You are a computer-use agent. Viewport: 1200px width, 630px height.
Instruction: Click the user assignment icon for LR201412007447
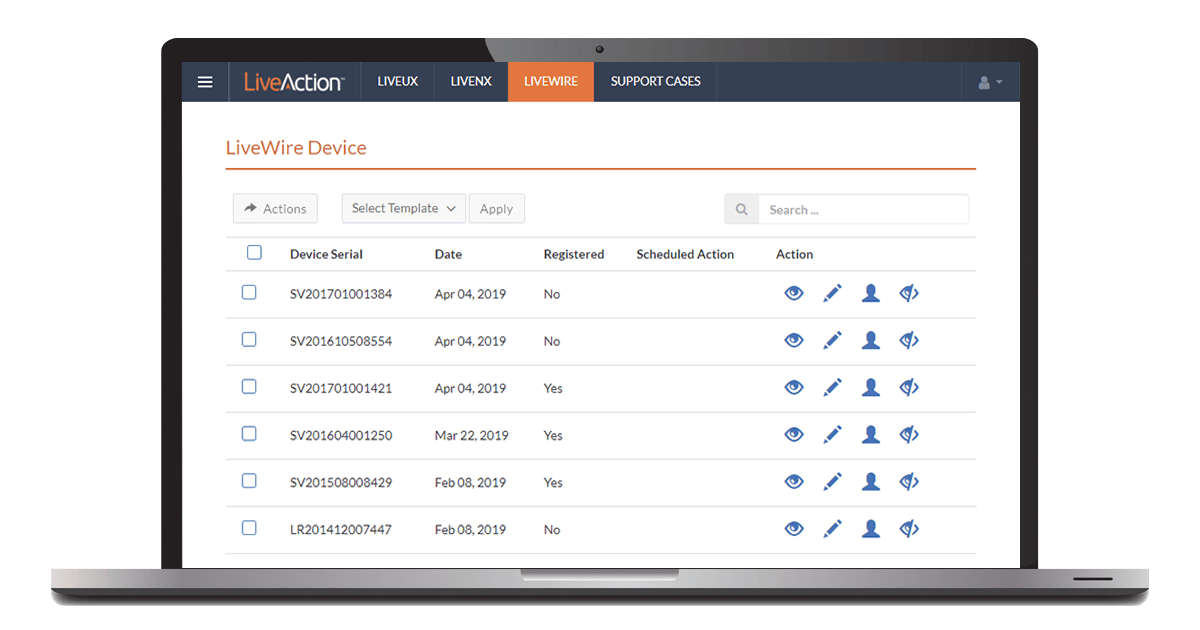pyautogui.click(x=870, y=528)
